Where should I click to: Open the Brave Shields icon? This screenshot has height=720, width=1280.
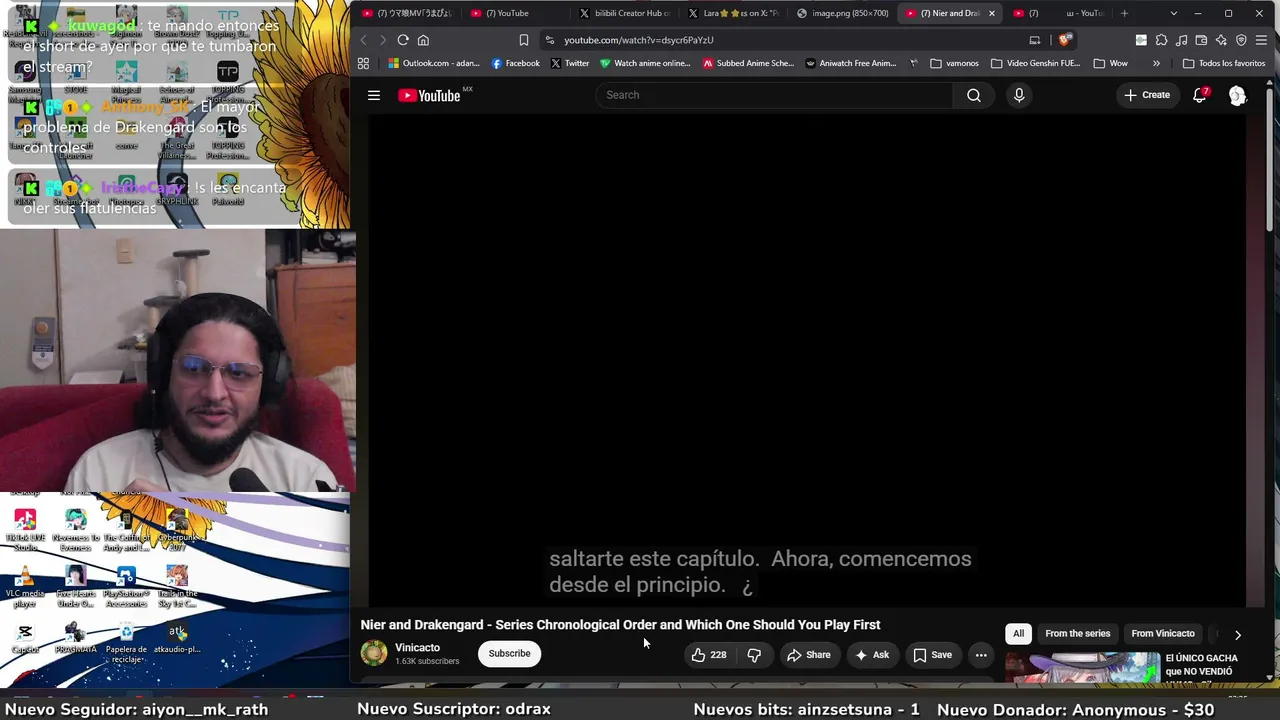(x=1064, y=40)
